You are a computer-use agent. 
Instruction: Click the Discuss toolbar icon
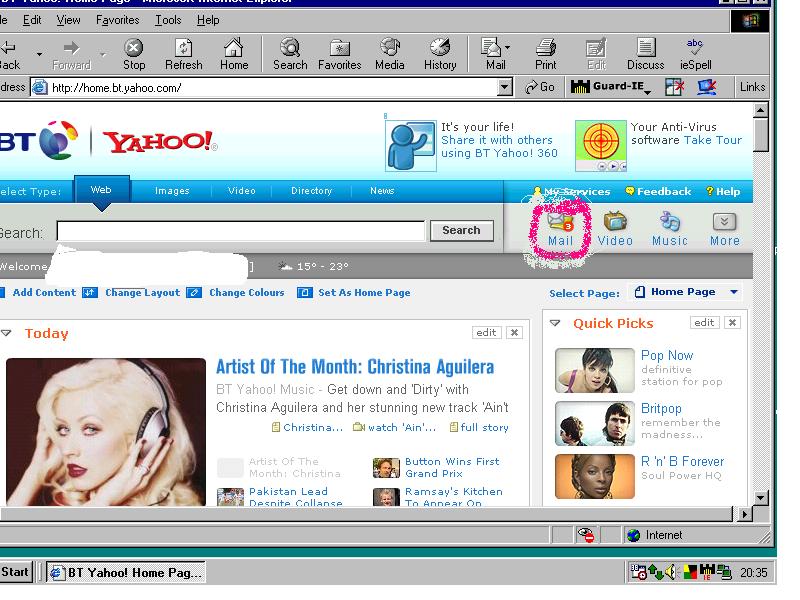pyautogui.click(x=645, y=54)
